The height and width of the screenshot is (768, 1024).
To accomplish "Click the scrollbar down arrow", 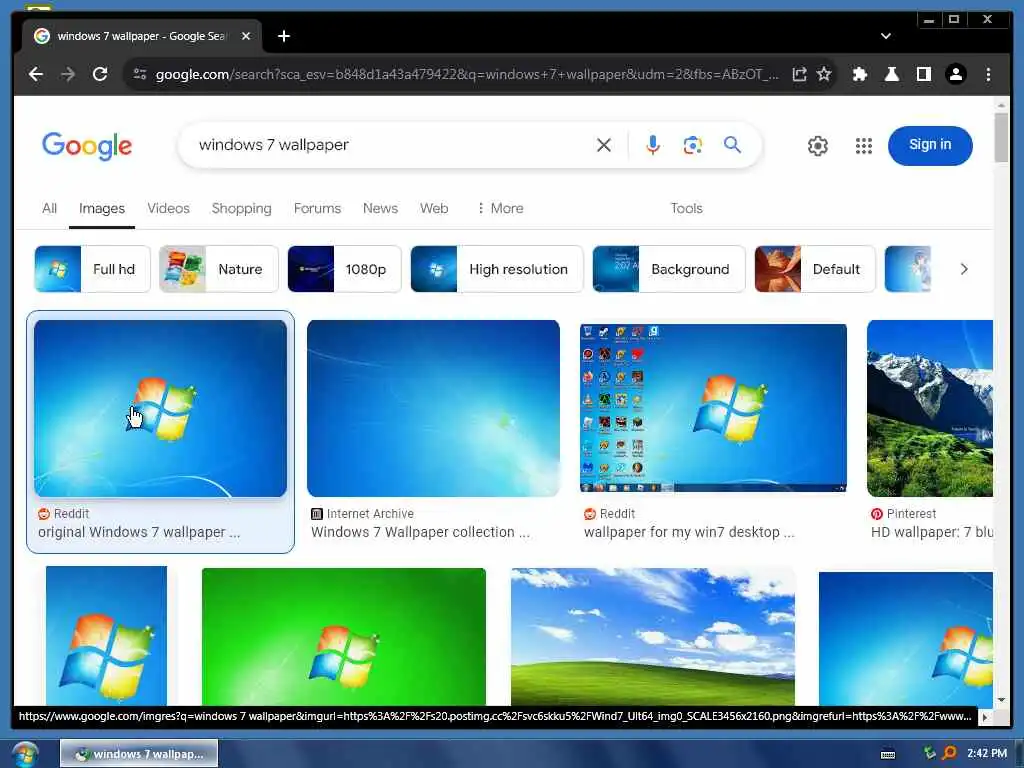I will [1001, 700].
